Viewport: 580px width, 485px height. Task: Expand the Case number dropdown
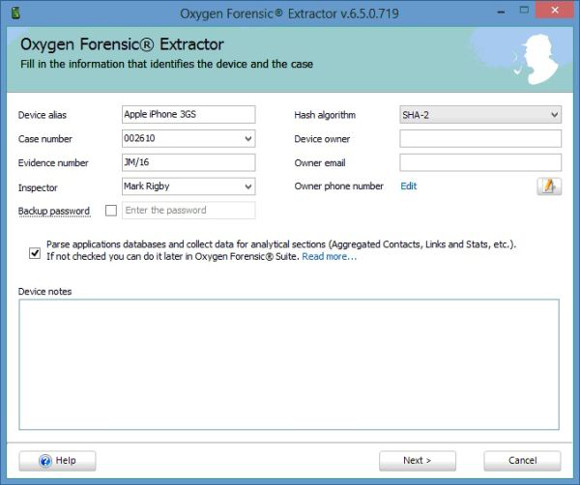click(248, 139)
